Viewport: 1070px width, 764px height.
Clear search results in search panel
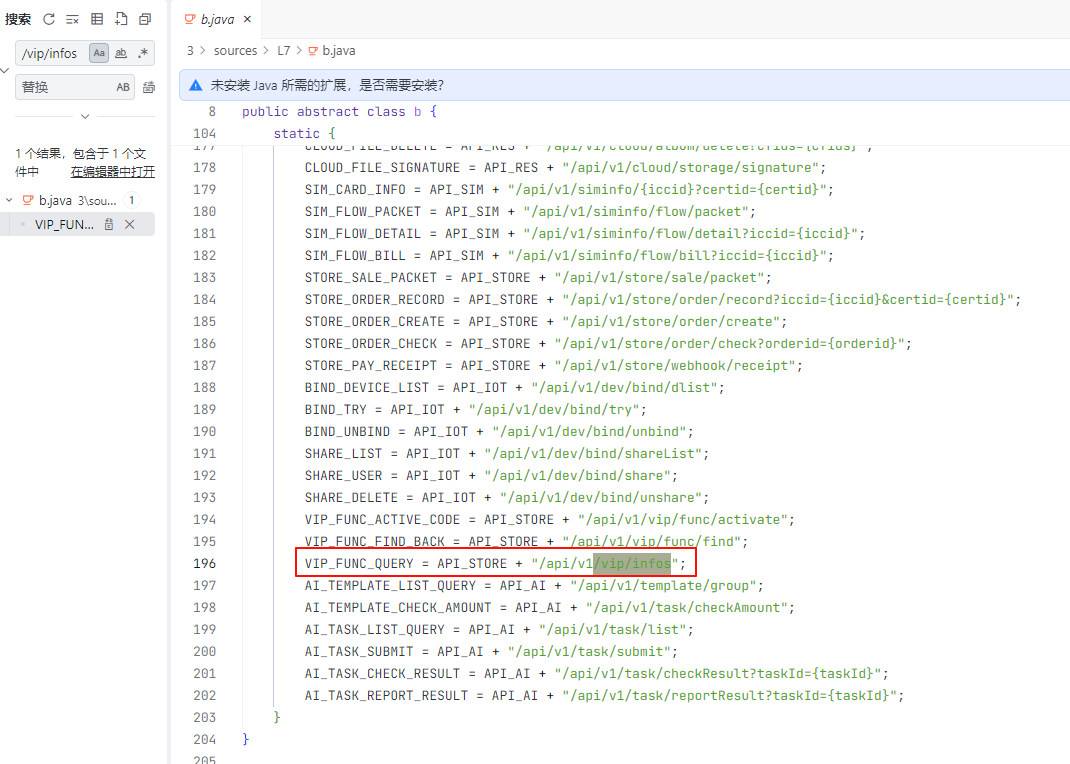[72, 19]
